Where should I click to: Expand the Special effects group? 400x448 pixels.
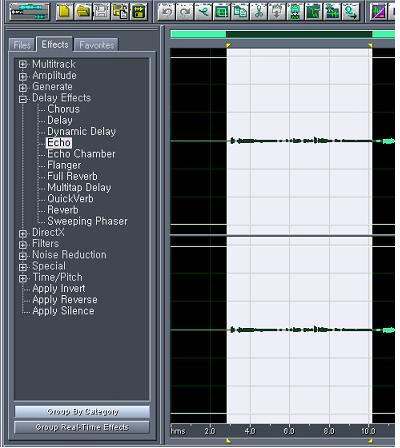[23, 267]
